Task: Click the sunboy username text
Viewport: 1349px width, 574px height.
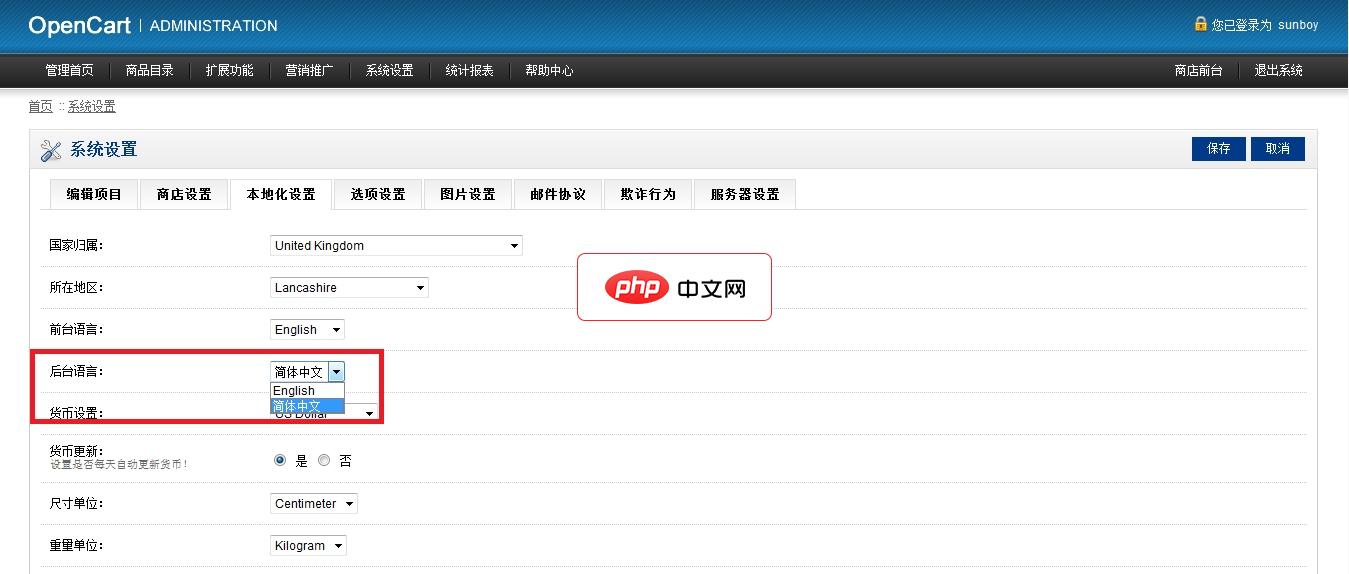Action: click(x=1298, y=25)
